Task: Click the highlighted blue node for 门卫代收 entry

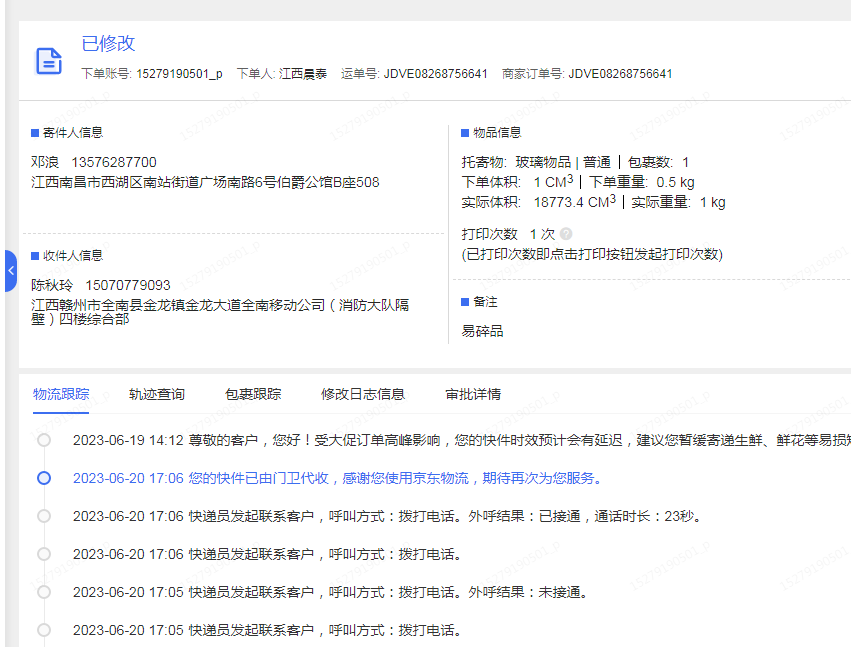Action: [44, 478]
